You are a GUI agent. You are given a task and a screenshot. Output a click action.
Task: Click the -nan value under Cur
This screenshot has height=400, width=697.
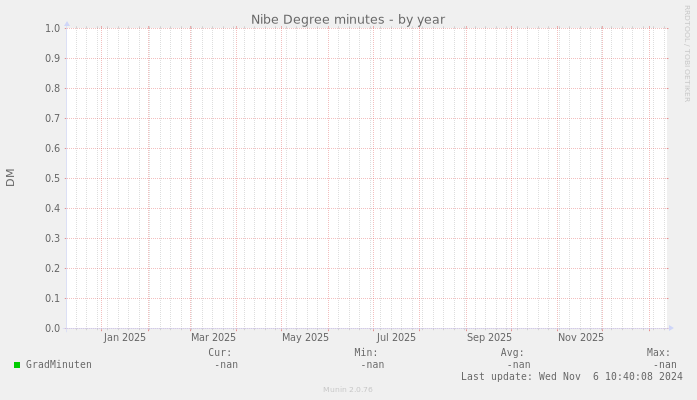[x=226, y=365]
